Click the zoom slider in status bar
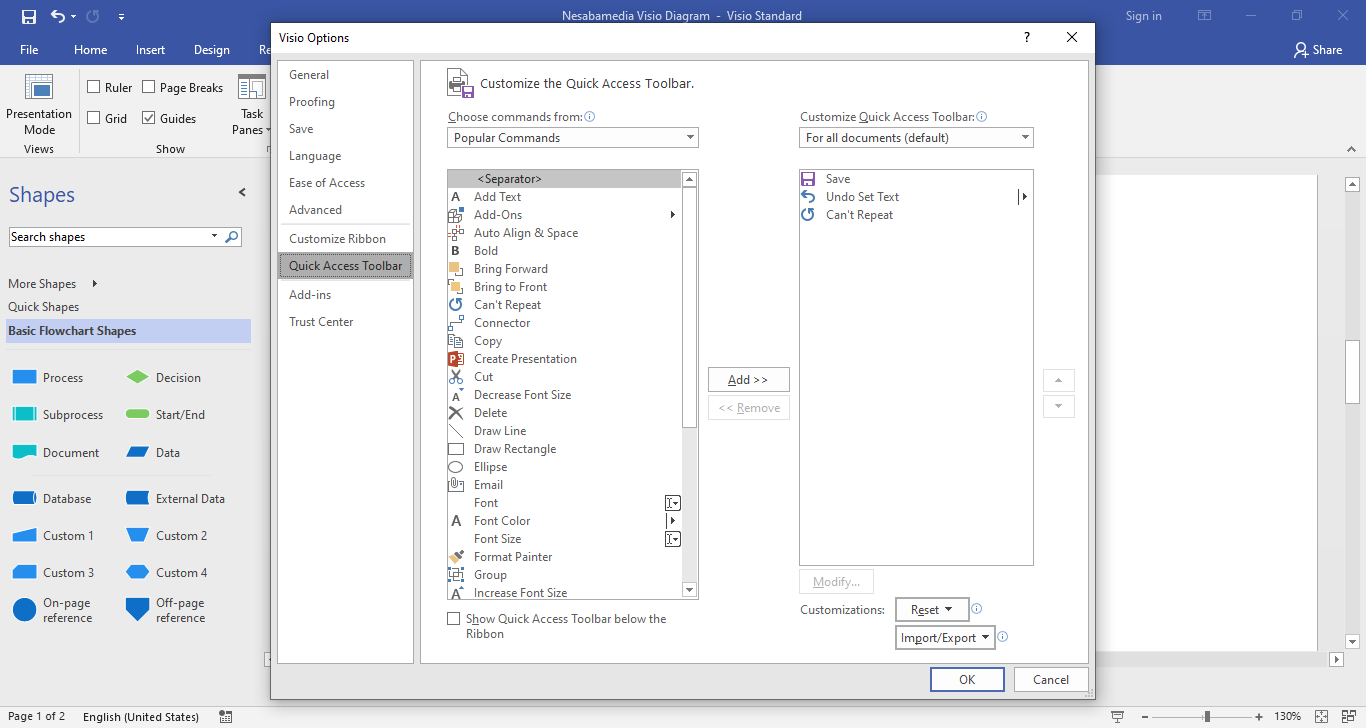Image resolution: width=1366 pixels, height=728 pixels. [x=1207, y=716]
